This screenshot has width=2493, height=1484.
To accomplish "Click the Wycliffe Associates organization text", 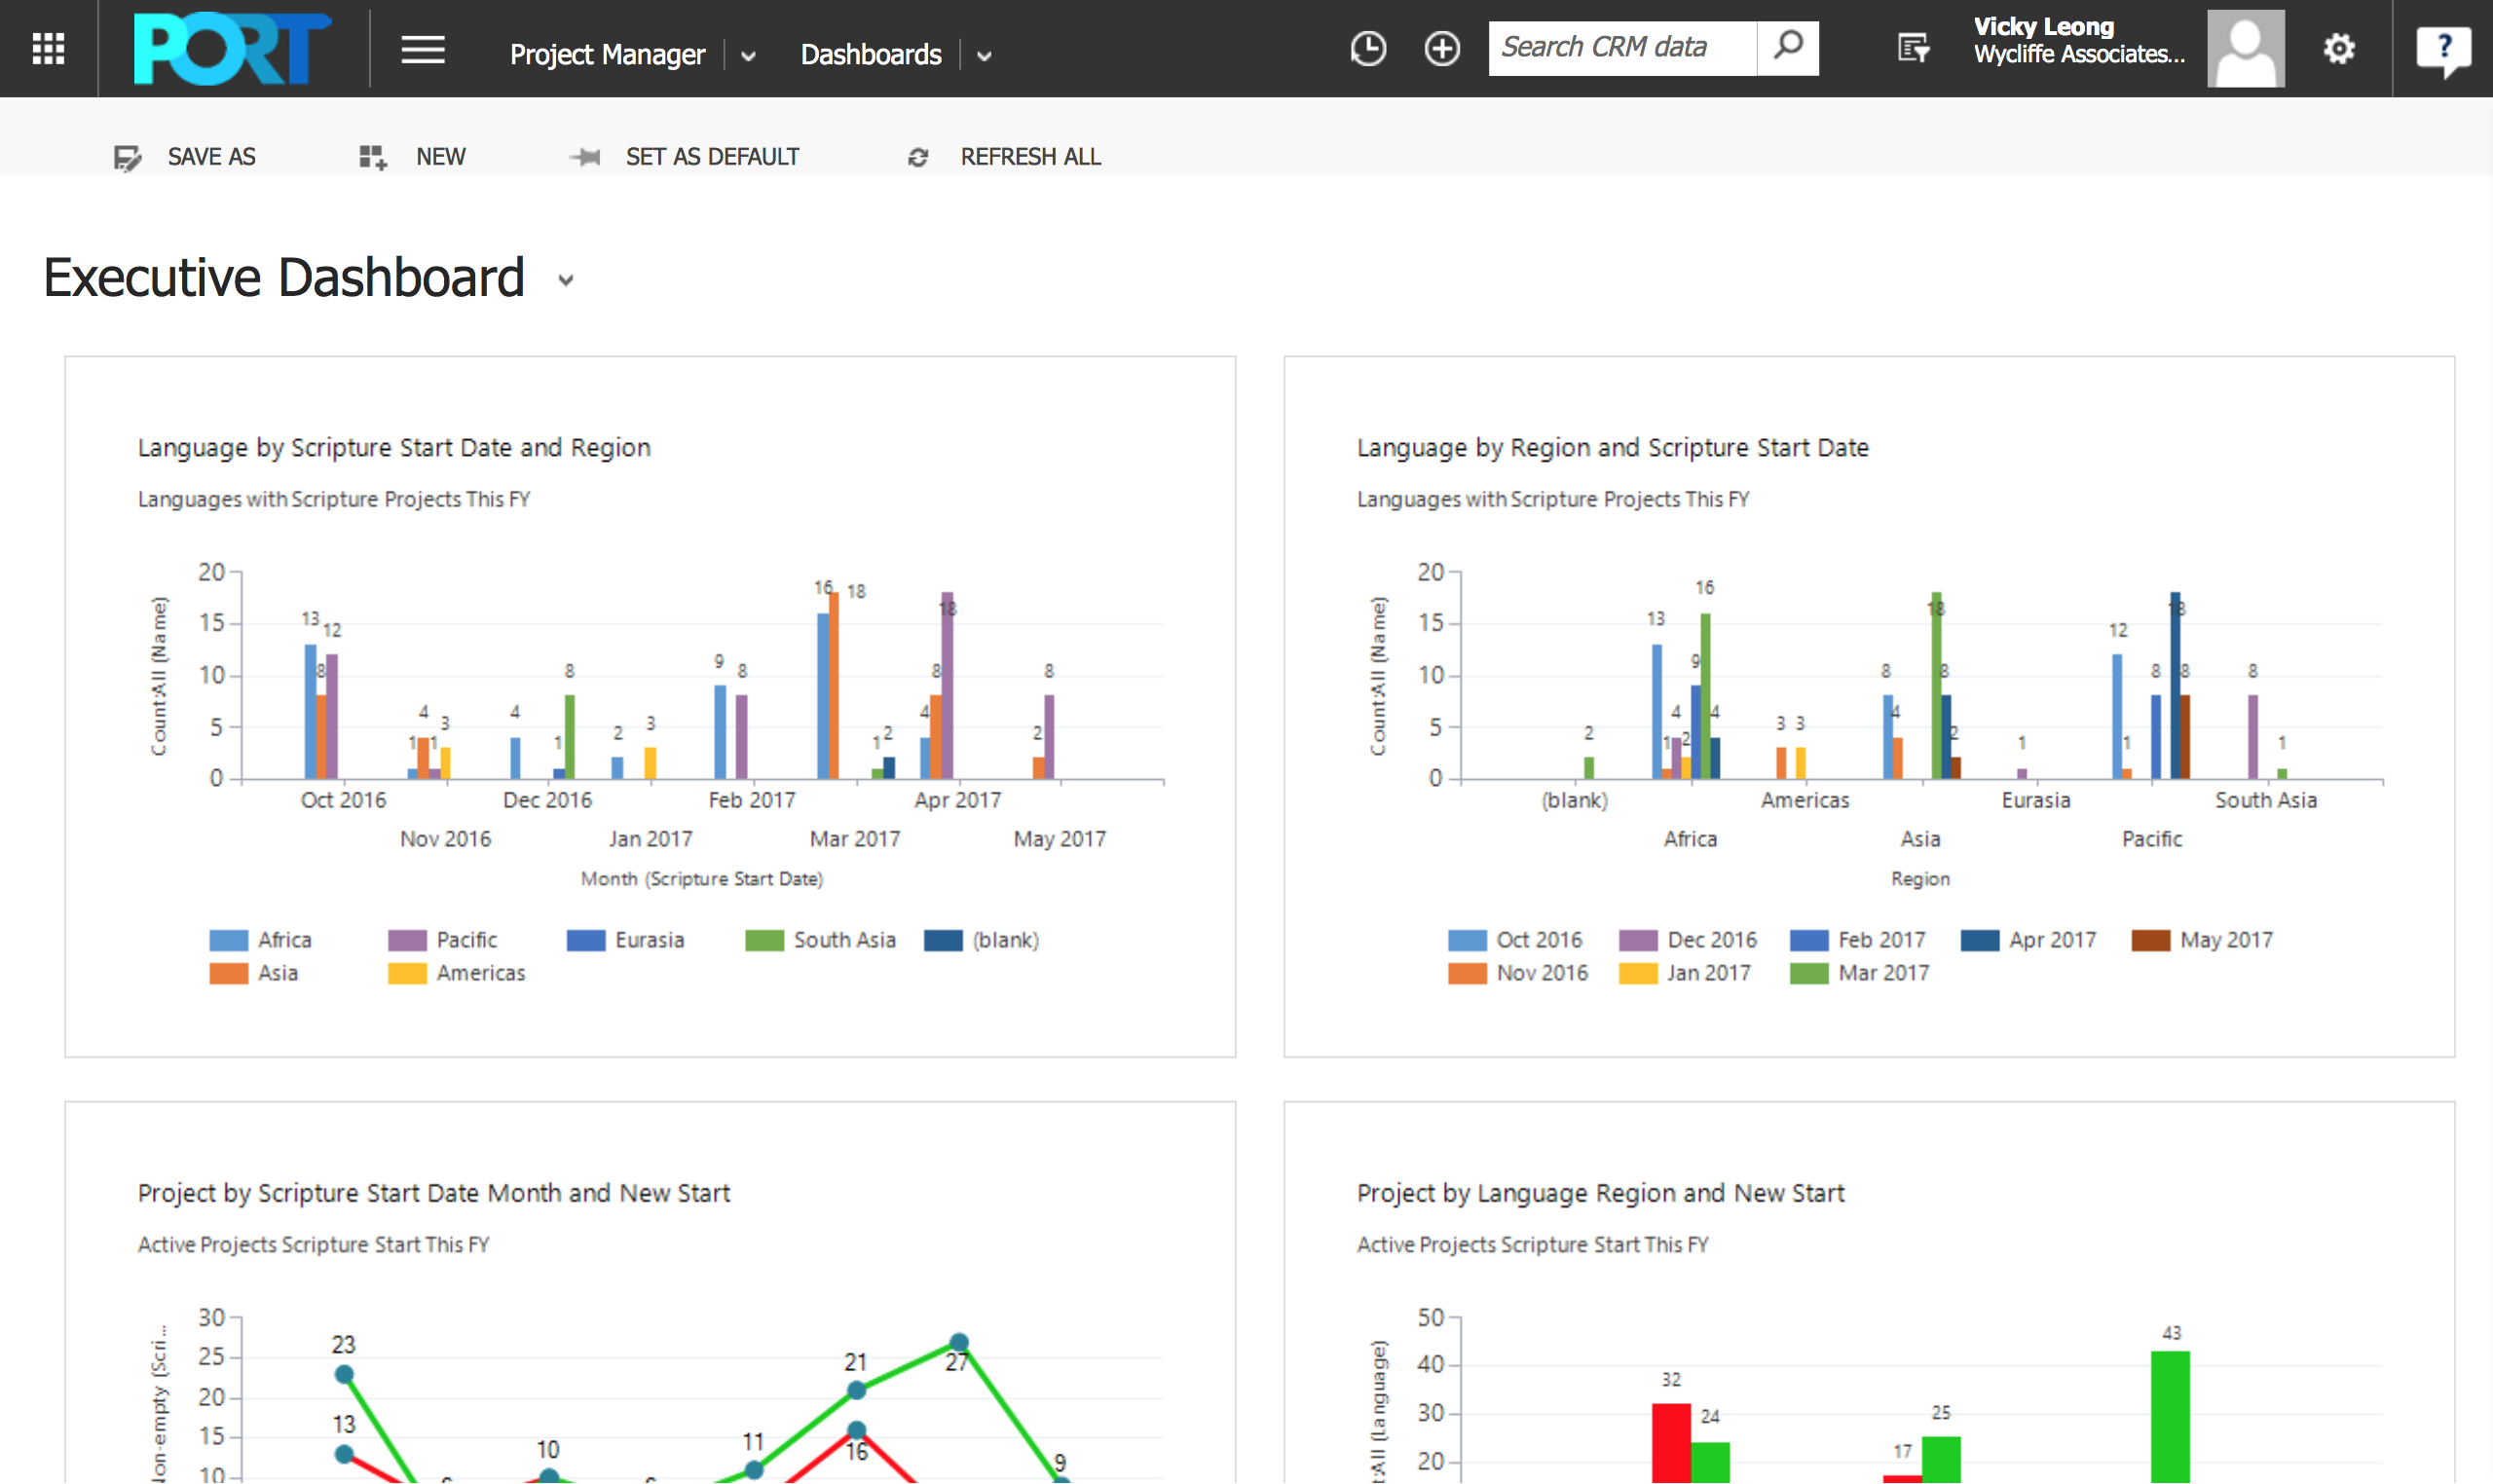I will coord(2079,55).
